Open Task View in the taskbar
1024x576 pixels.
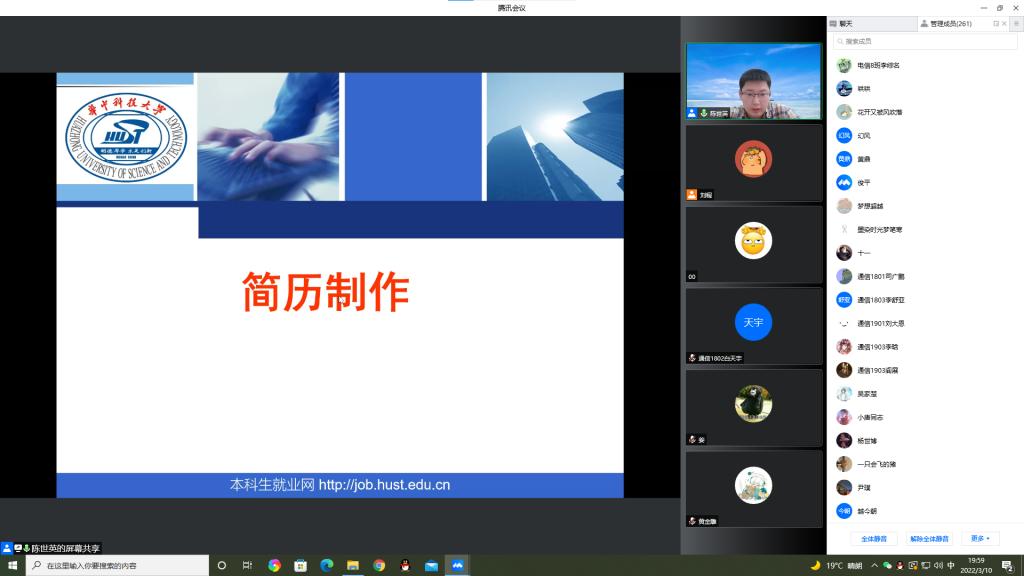[x=247, y=565]
